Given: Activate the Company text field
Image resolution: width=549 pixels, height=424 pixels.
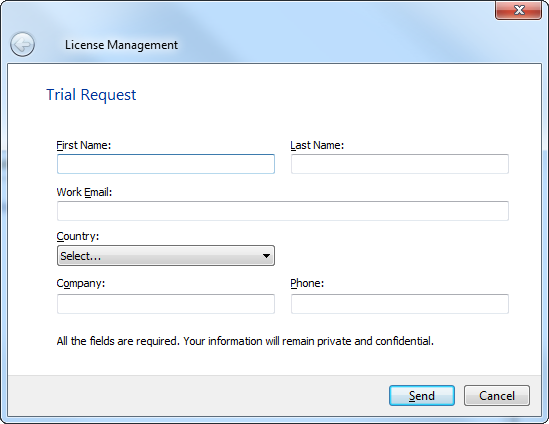Looking at the screenshot, I should pyautogui.click(x=166, y=304).
